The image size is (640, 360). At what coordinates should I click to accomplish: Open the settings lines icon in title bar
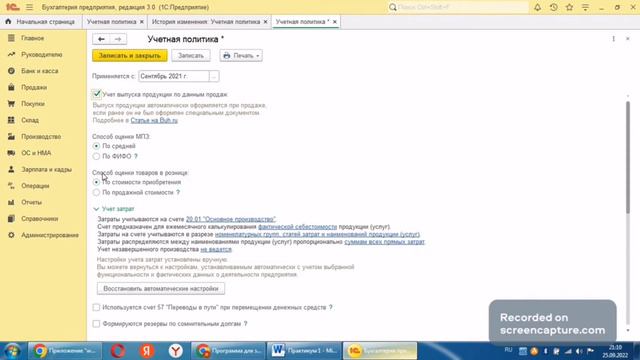pos(585,7)
